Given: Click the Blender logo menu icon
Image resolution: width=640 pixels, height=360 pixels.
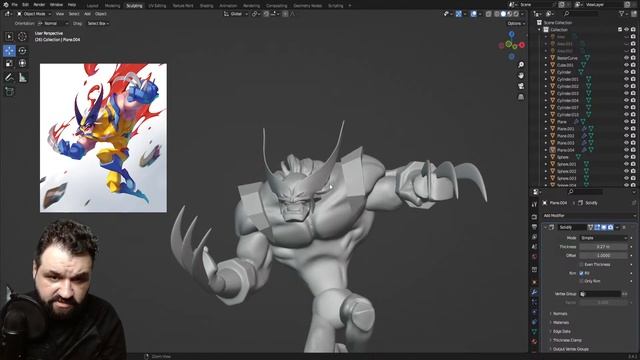Looking at the screenshot, I should tap(5, 5).
